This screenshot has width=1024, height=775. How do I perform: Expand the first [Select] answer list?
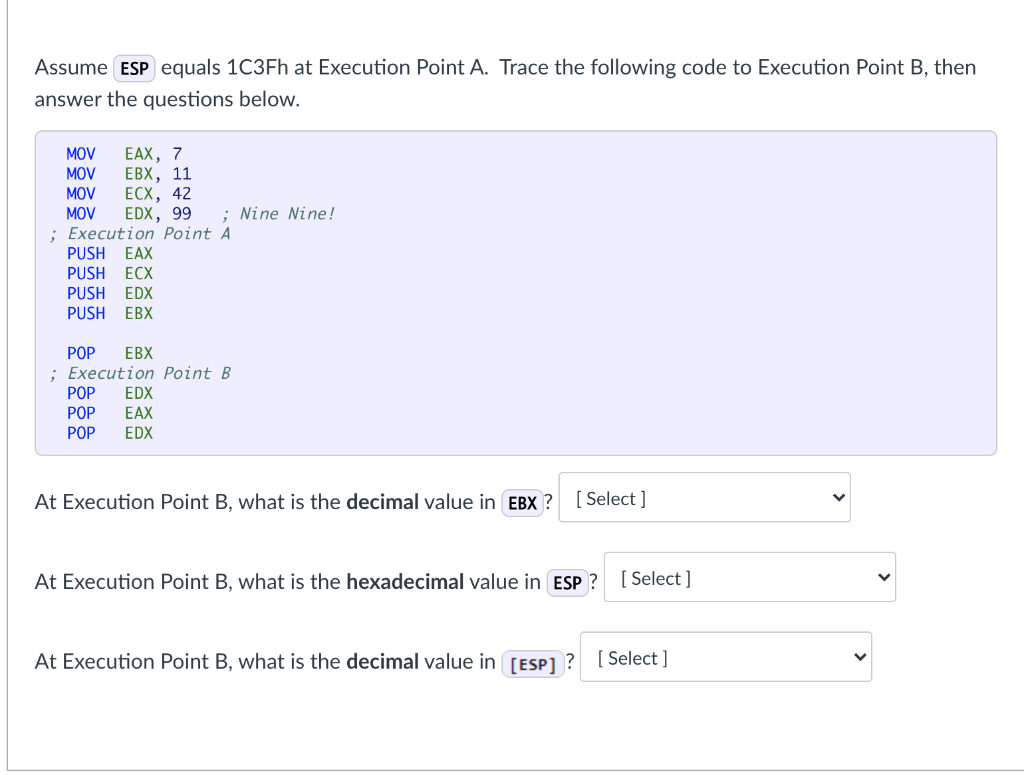coord(703,497)
